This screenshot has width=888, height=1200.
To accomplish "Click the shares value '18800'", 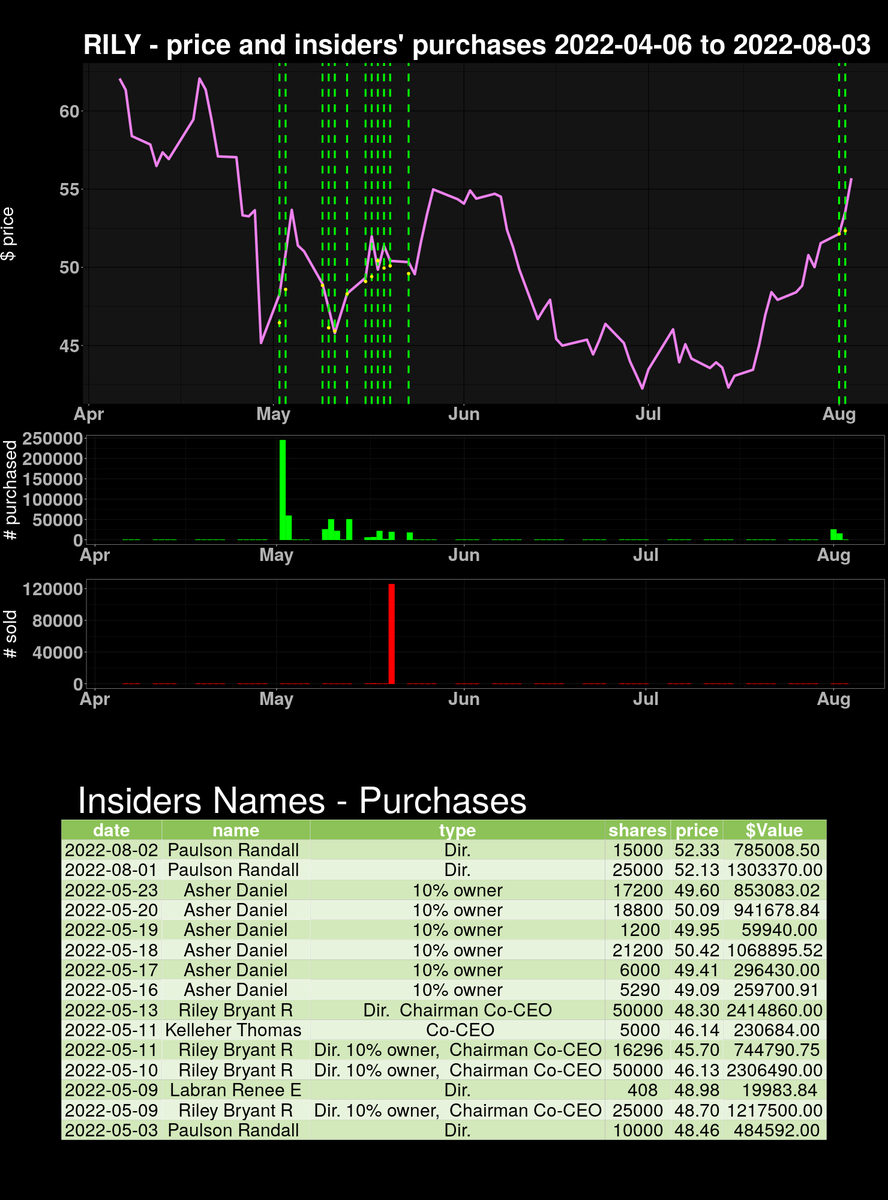I will click(637, 910).
